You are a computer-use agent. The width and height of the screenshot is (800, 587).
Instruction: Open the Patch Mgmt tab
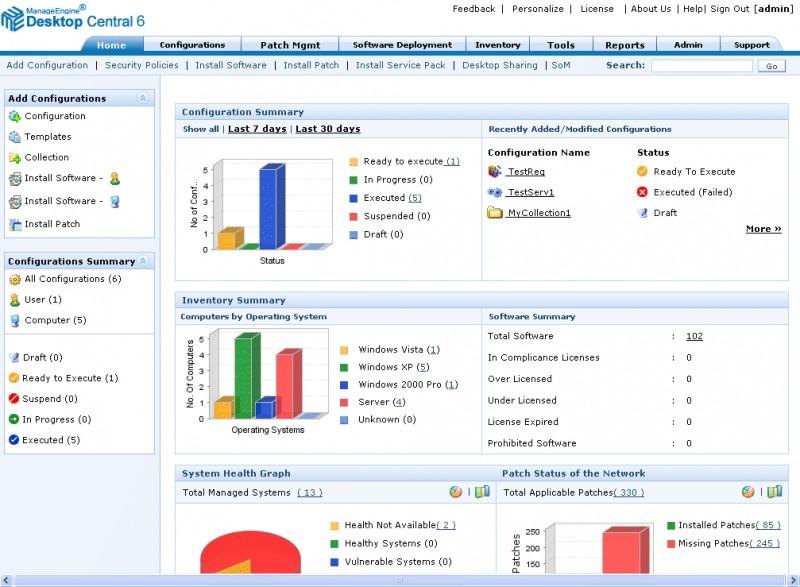[290, 45]
